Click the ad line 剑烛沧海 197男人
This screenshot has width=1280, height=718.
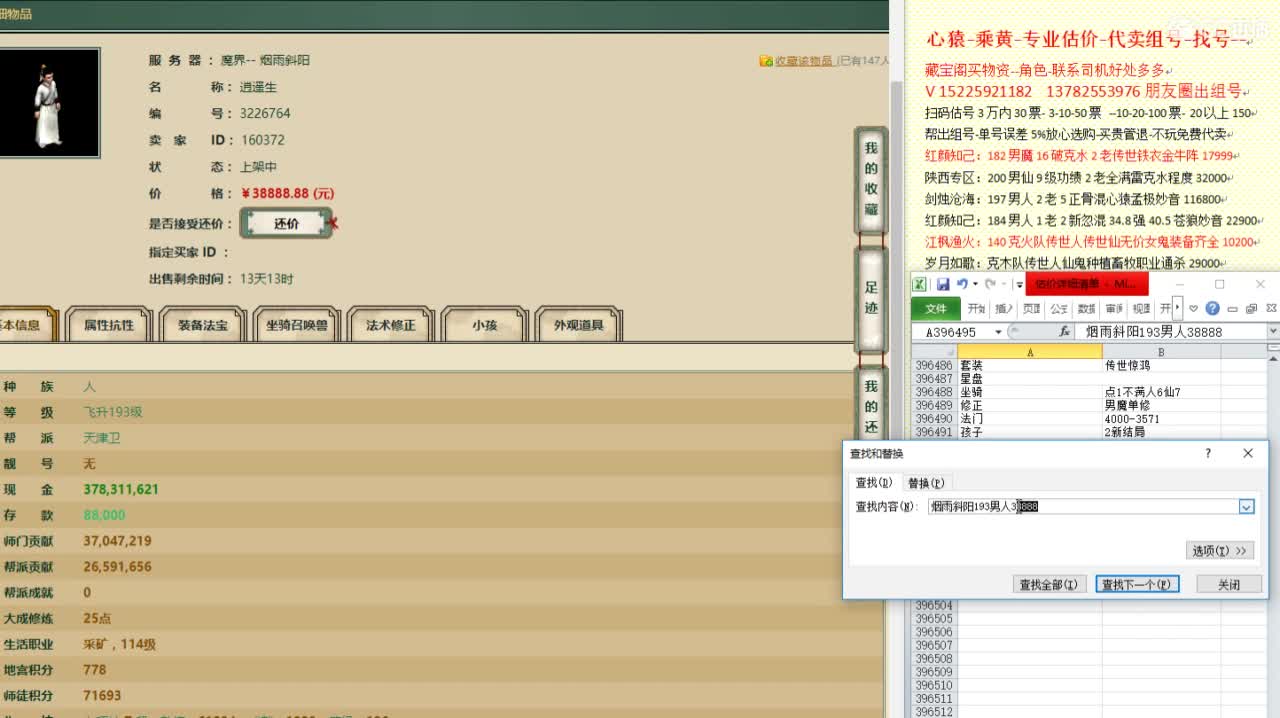pyautogui.click(x=1074, y=199)
